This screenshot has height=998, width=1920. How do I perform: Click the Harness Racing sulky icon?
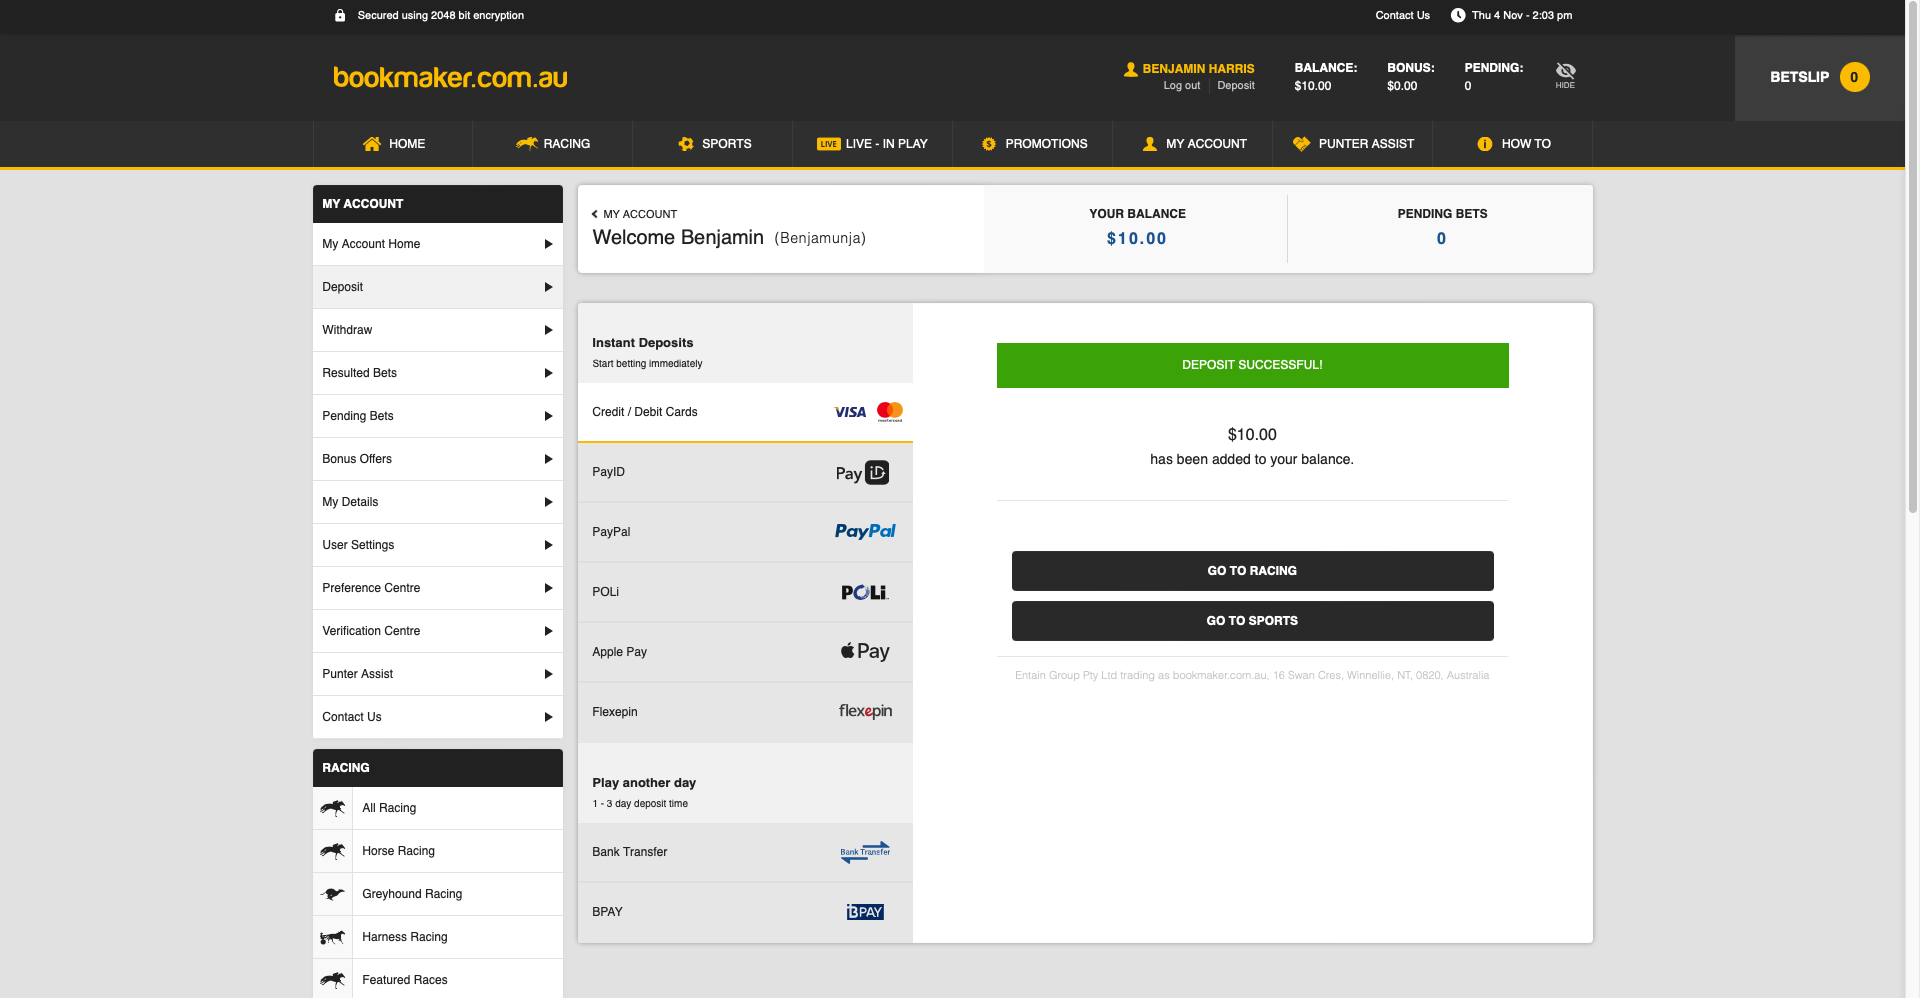click(x=332, y=937)
